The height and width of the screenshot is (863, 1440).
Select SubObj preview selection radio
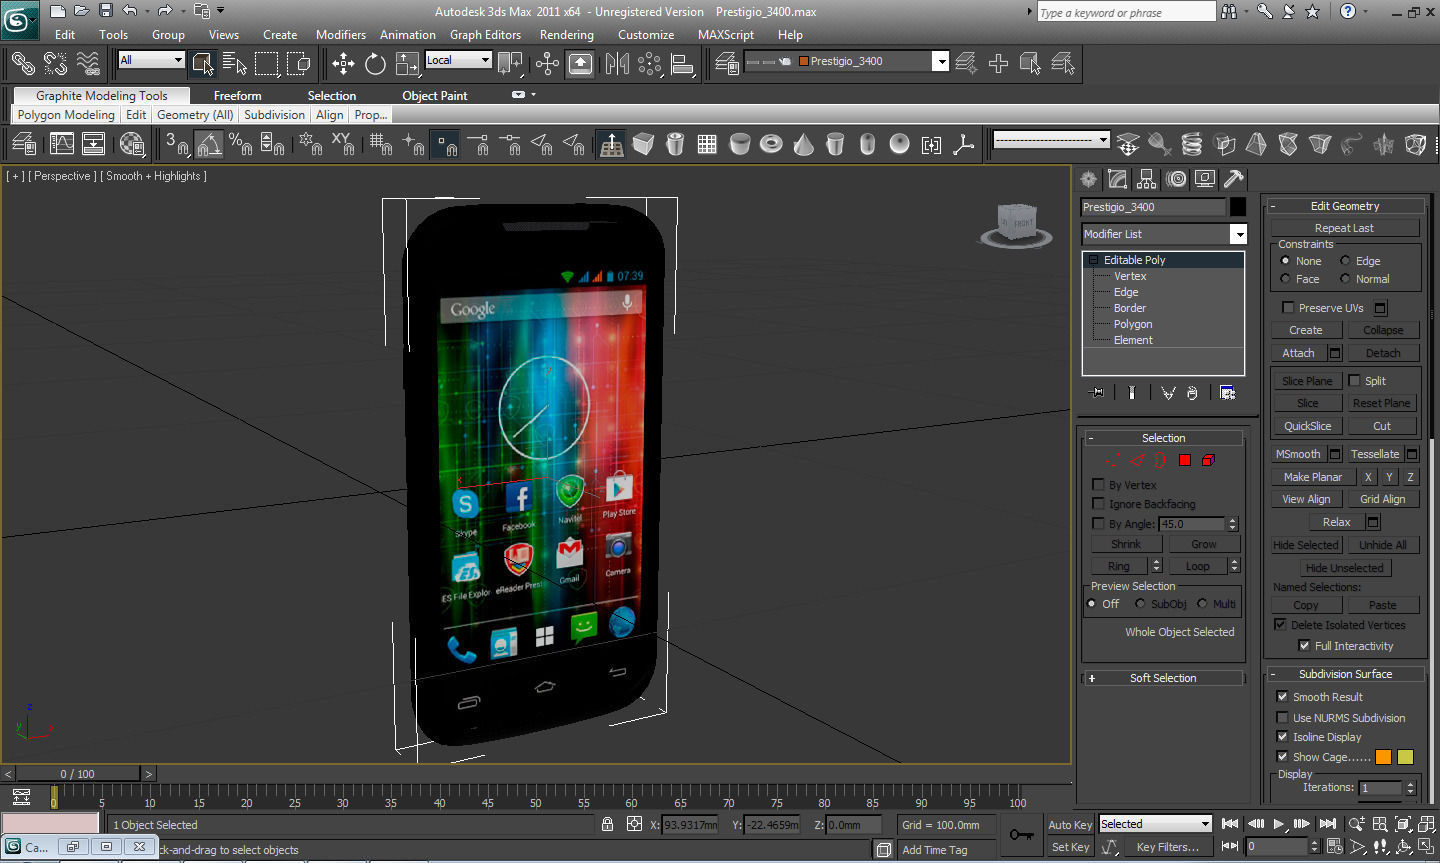(1140, 604)
